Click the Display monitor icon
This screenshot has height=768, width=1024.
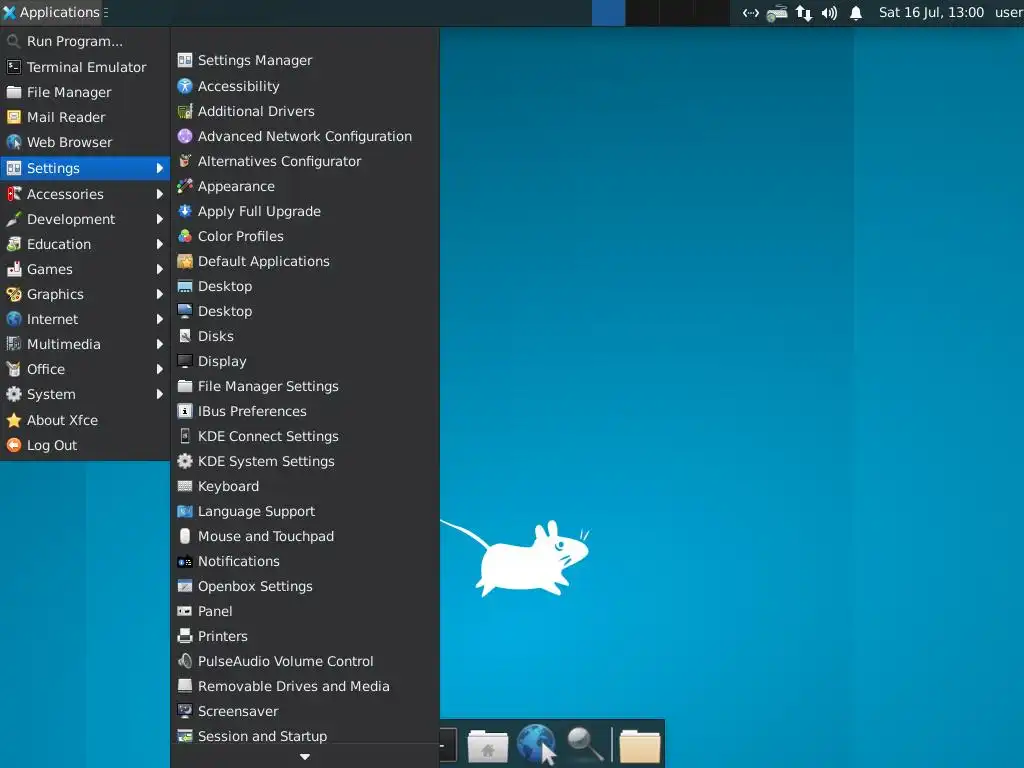[185, 360]
